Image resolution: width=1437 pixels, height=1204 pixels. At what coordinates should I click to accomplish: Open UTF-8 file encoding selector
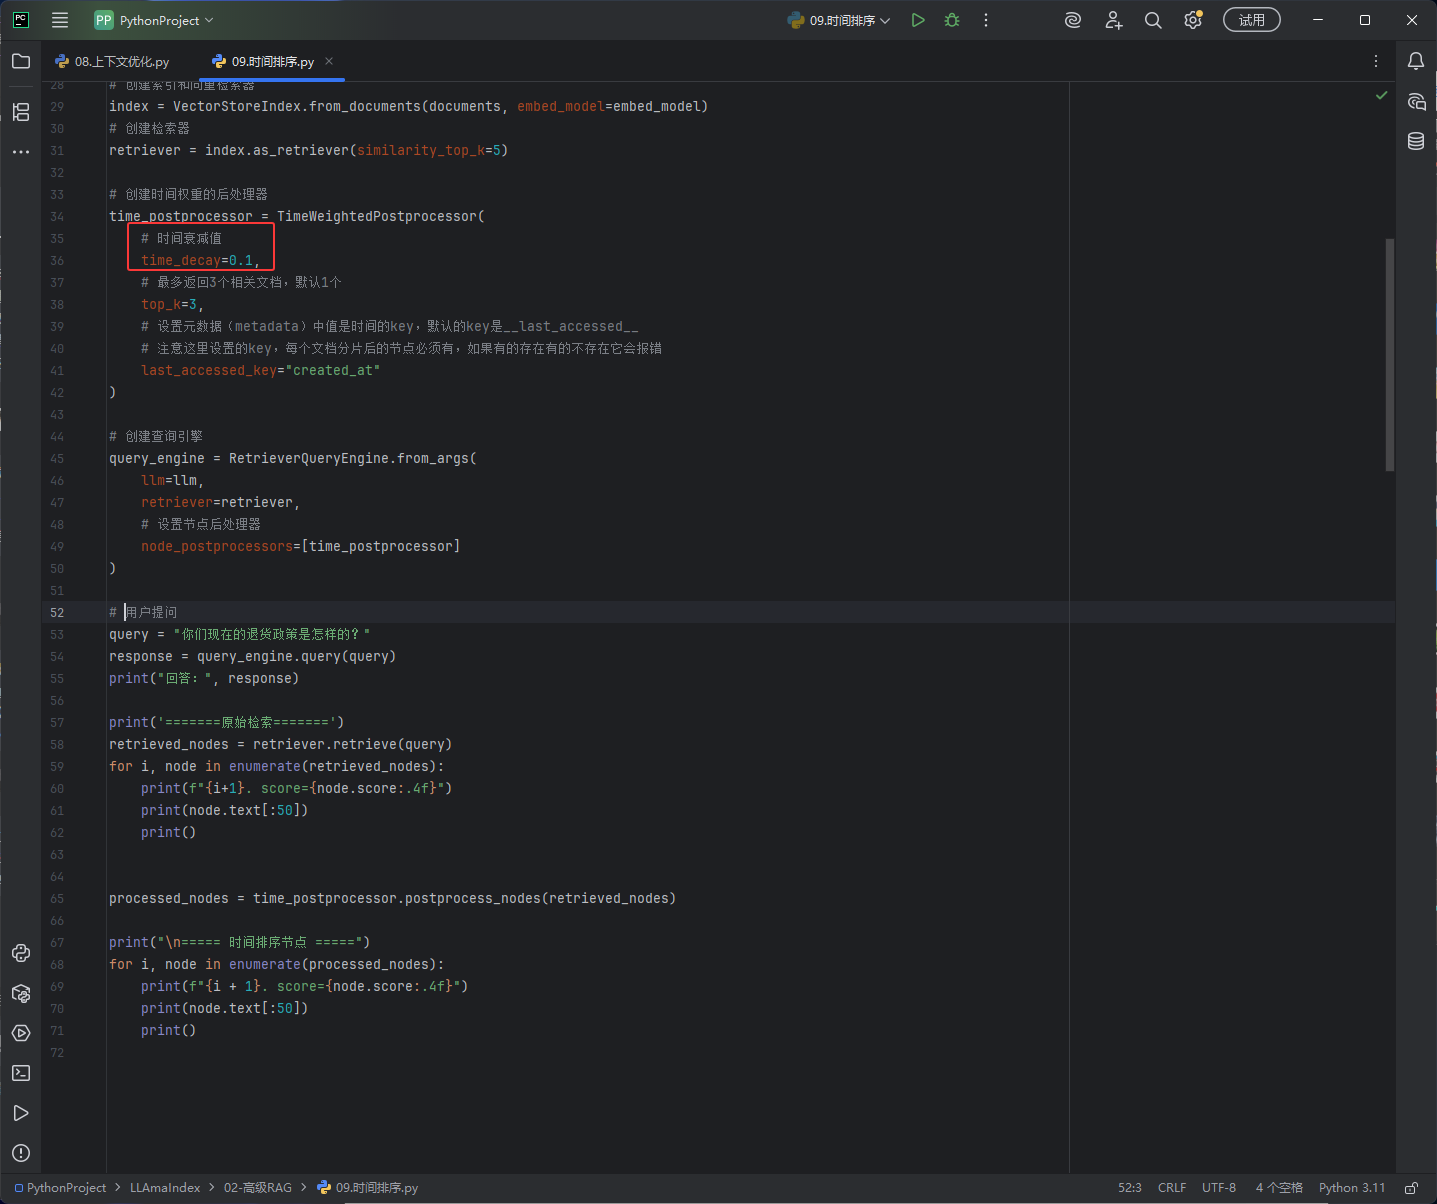pos(1219,1188)
